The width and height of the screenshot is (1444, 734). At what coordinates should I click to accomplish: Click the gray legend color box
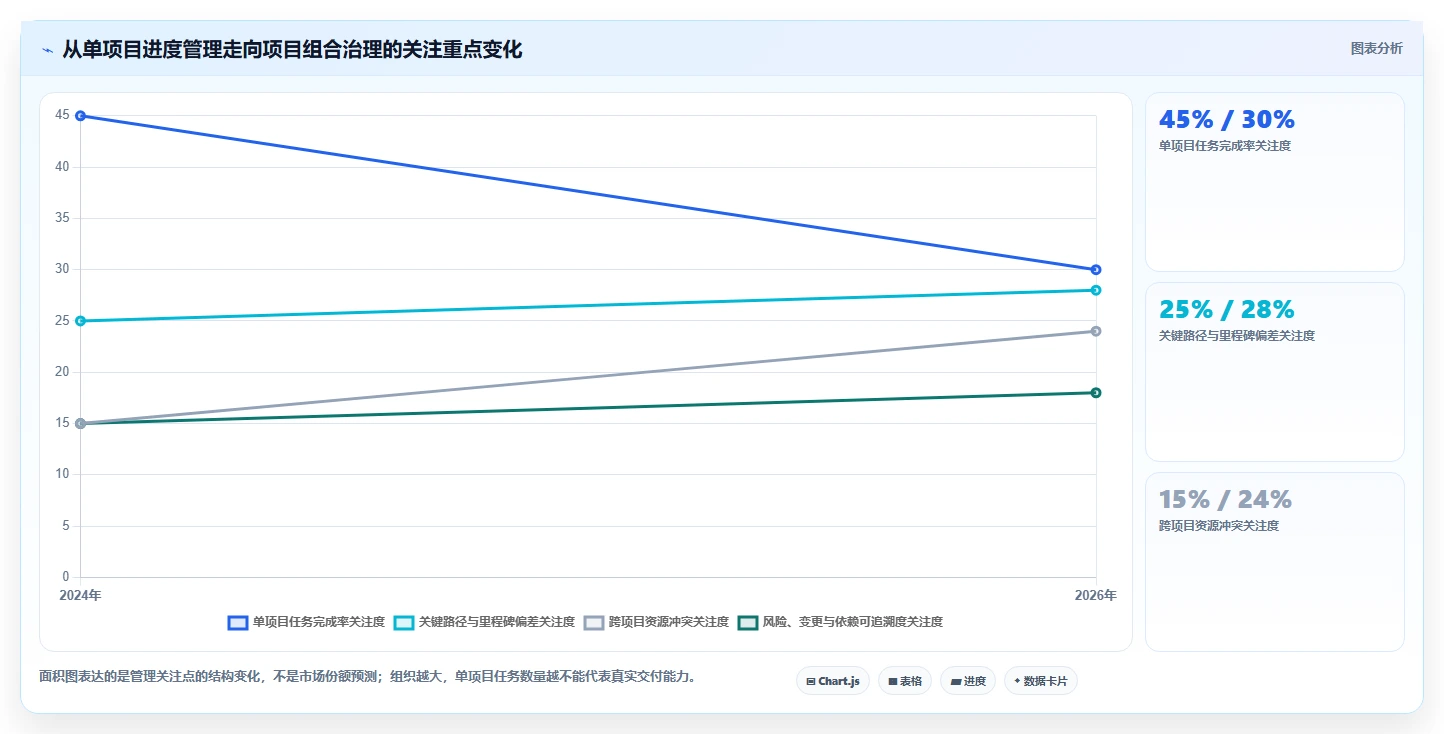[594, 622]
